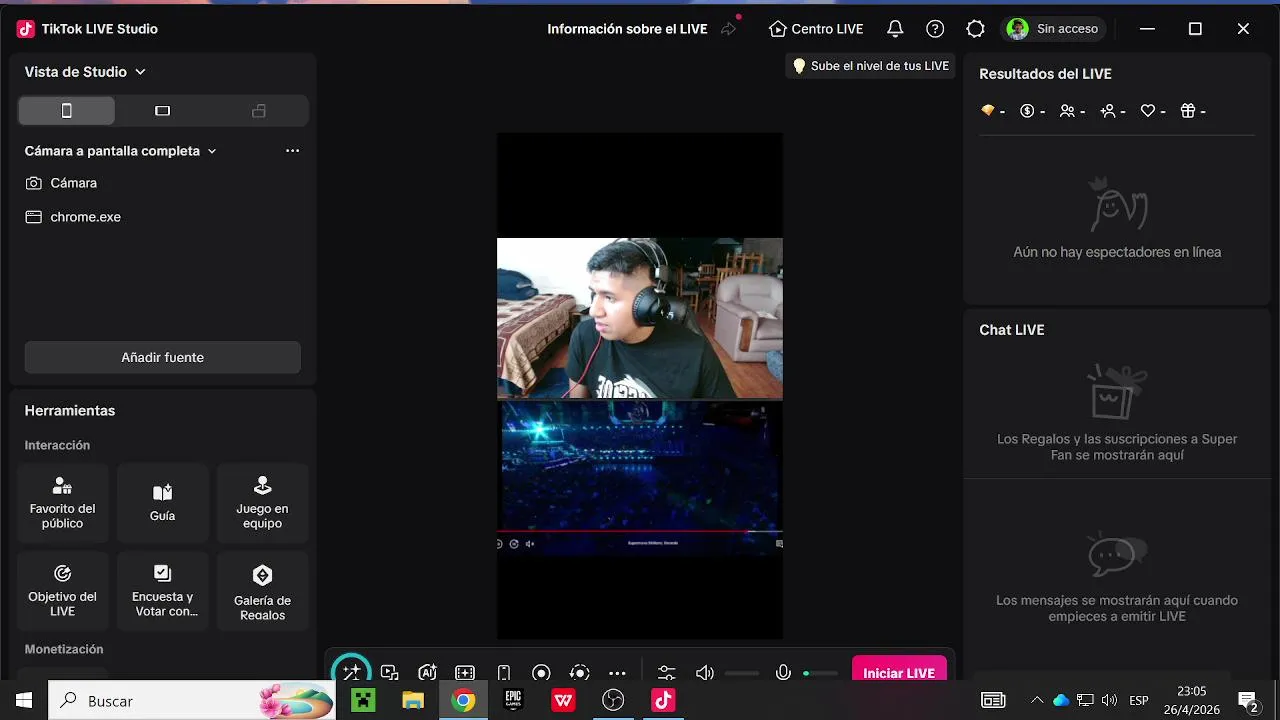Select the chrome.exe source
Screen dimensions: 1280x720
pos(163,217)
